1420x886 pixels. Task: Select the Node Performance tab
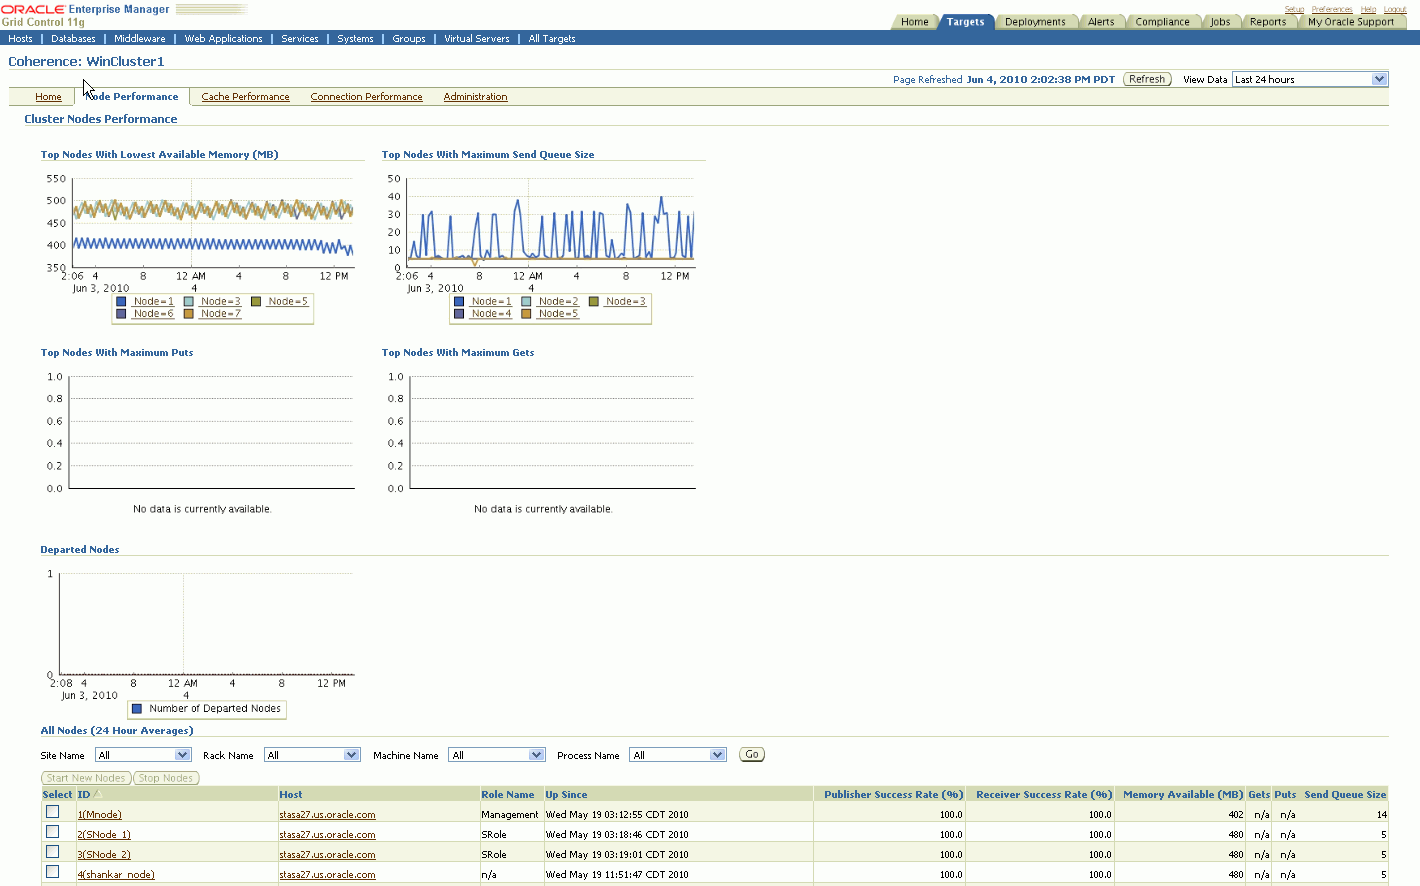tap(131, 97)
